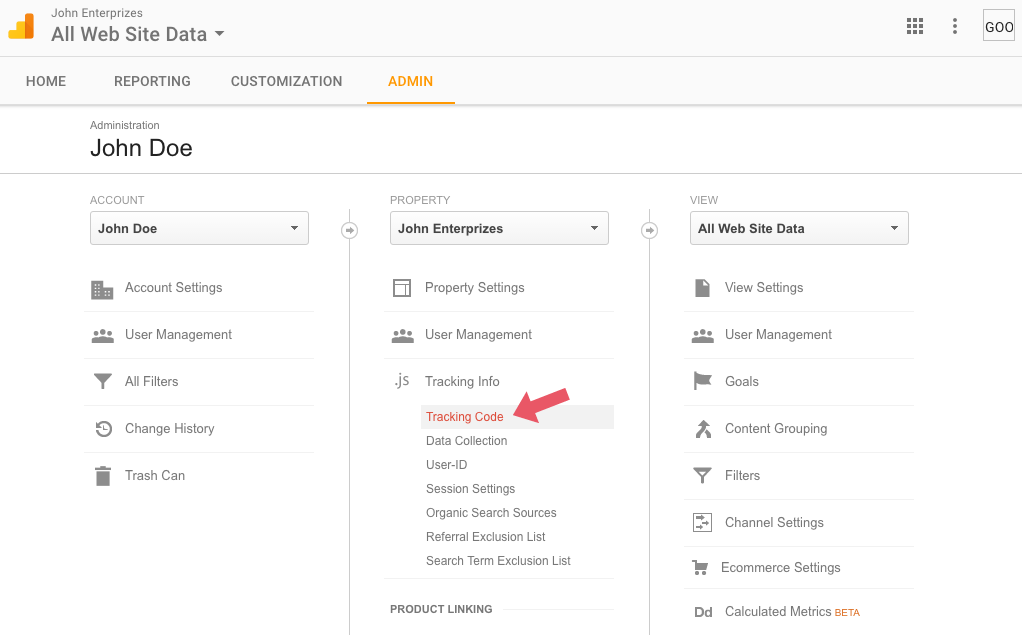
Task: Open Channel Settings
Action: pos(774,522)
